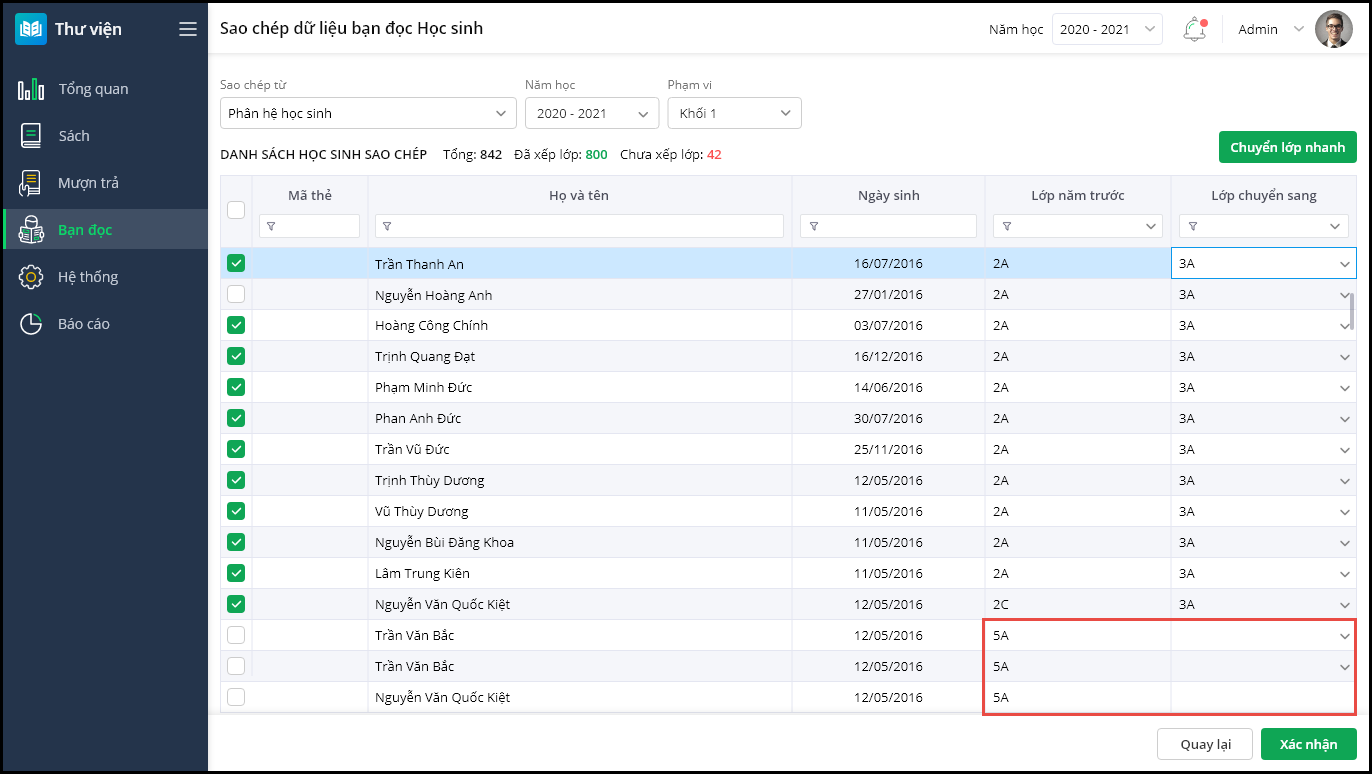1372x774 pixels.
Task: Check the box for Nguyễn Hoàng Anh
Action: 236,294
